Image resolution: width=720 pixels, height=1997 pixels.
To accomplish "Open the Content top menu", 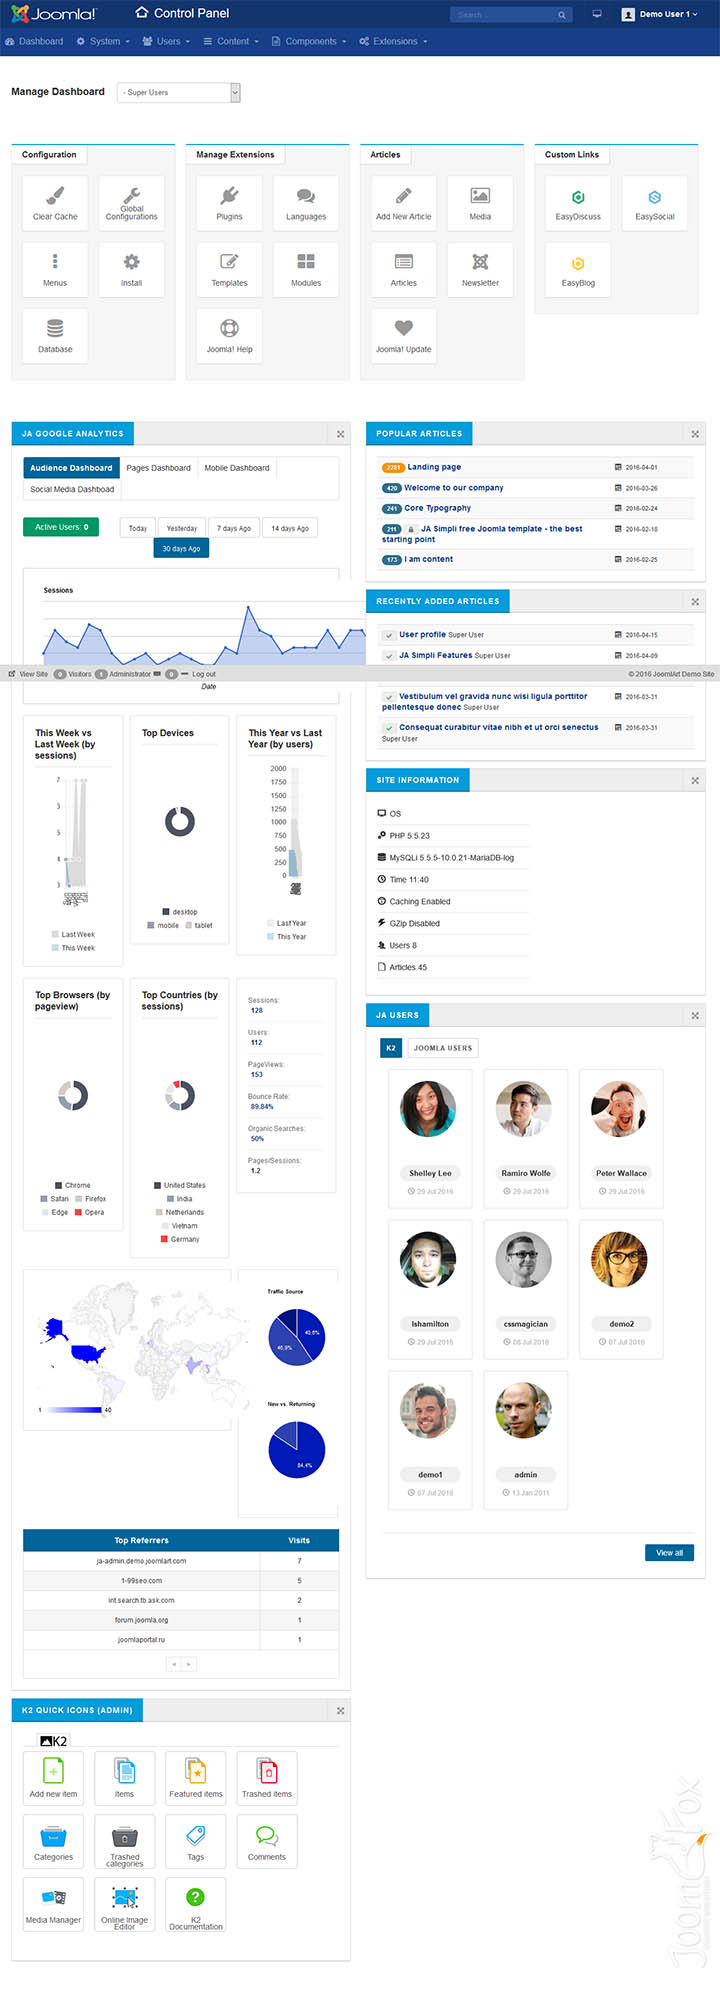I will click(x=231, y=41).
